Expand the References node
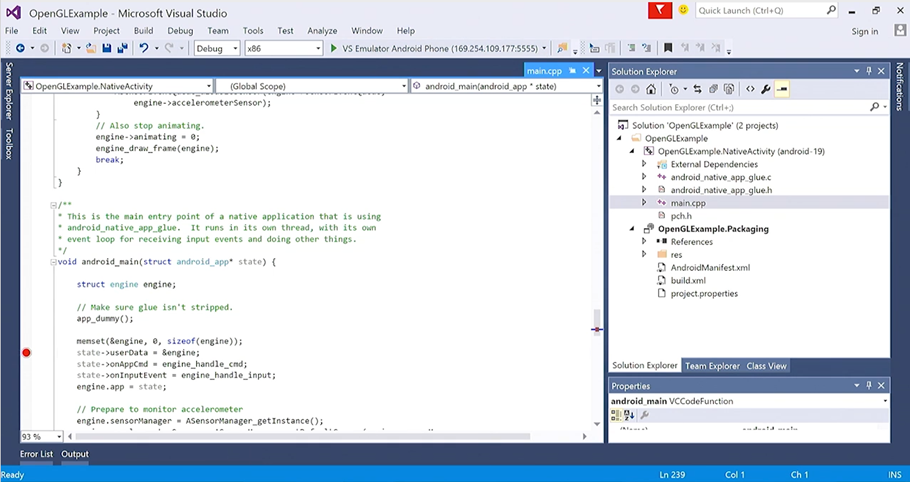The image size is (910, 482). coord(644,241)
